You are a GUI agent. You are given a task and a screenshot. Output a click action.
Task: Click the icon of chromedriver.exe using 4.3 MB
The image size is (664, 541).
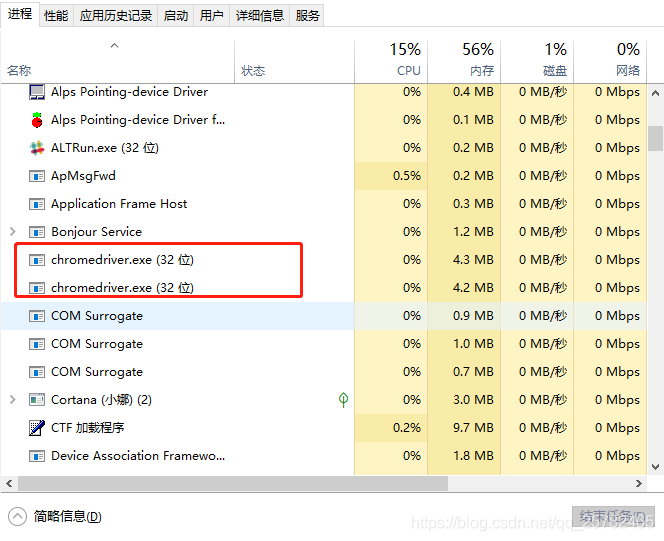(37, 260)
